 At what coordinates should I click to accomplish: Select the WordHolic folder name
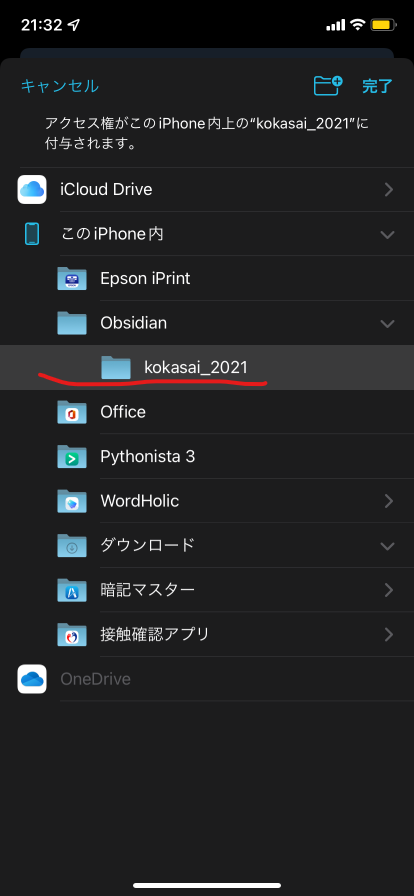[x=140, y=501]
